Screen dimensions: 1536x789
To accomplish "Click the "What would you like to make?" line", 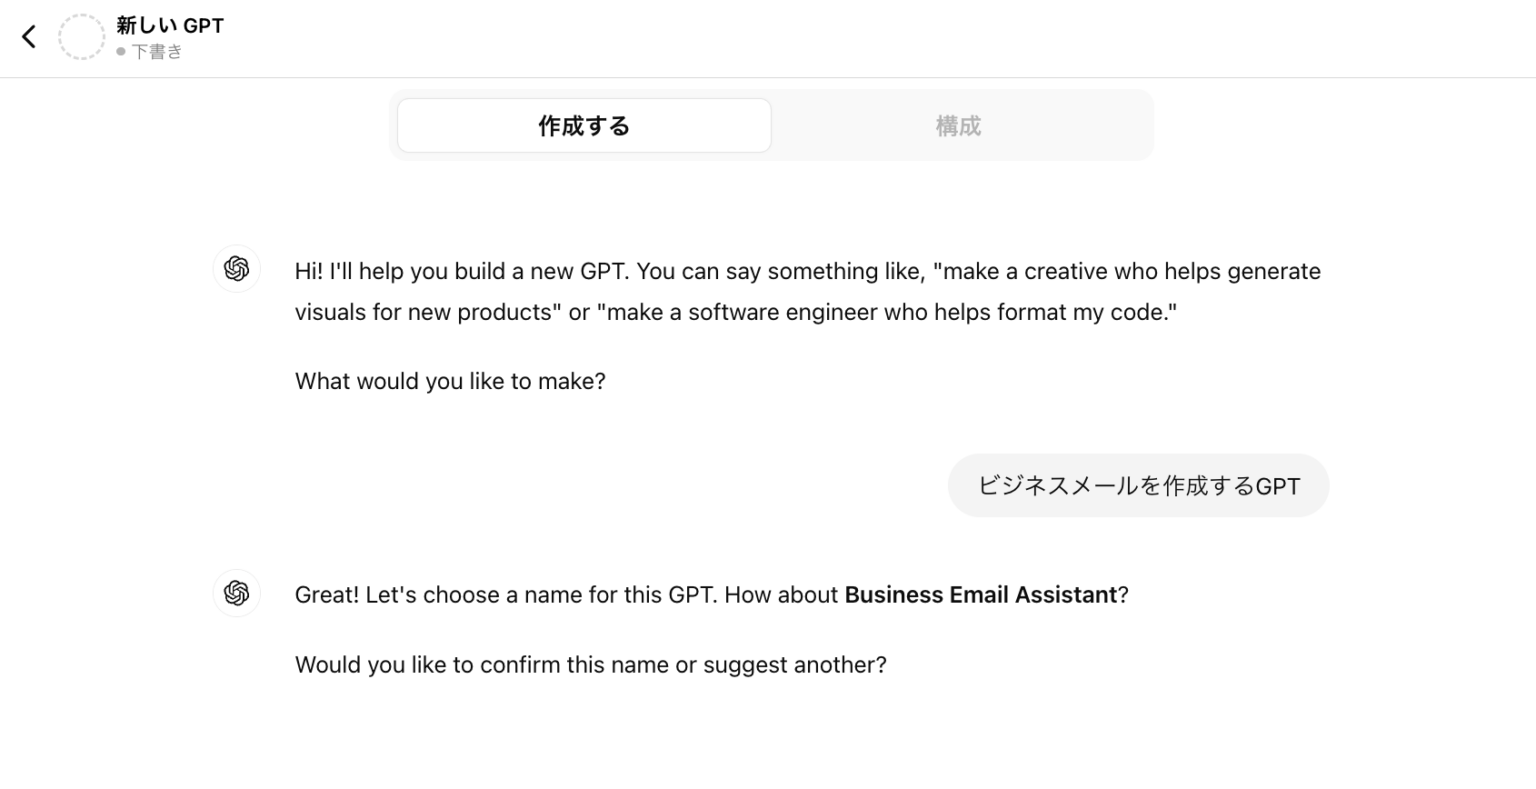I will coord(450,382).
